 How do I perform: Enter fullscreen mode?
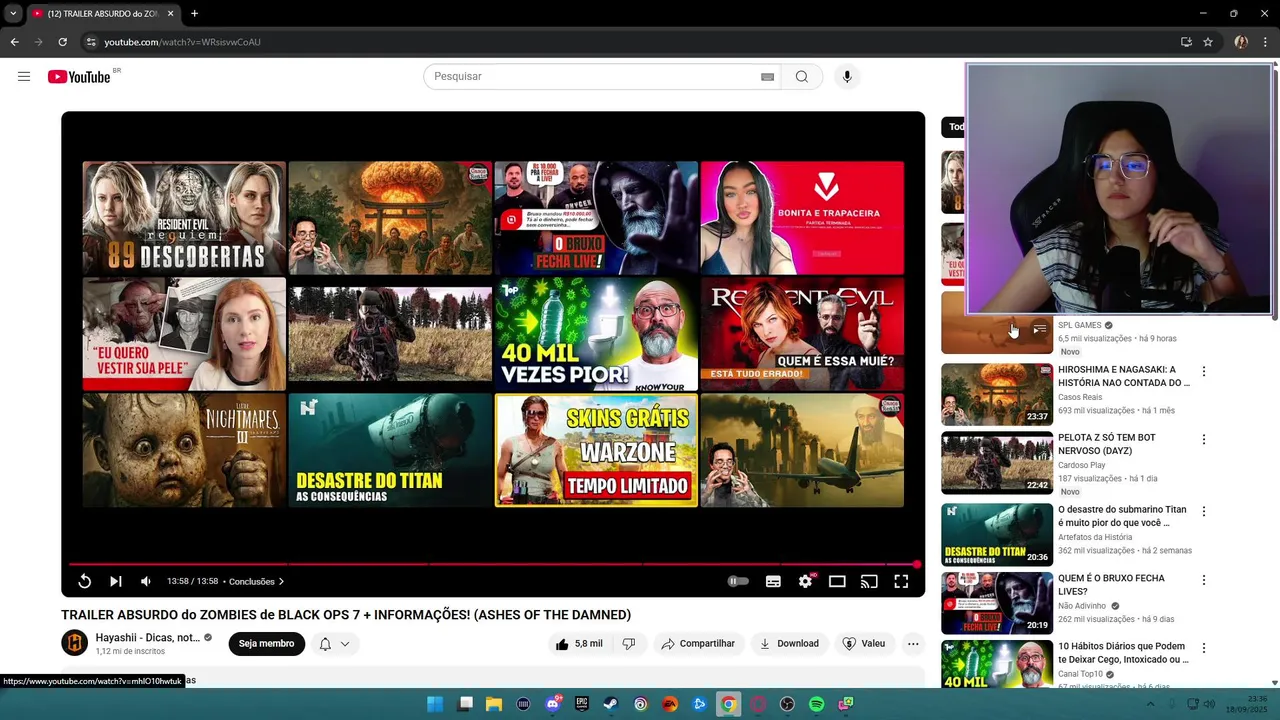pyautogui.click(x=901, y=581)
